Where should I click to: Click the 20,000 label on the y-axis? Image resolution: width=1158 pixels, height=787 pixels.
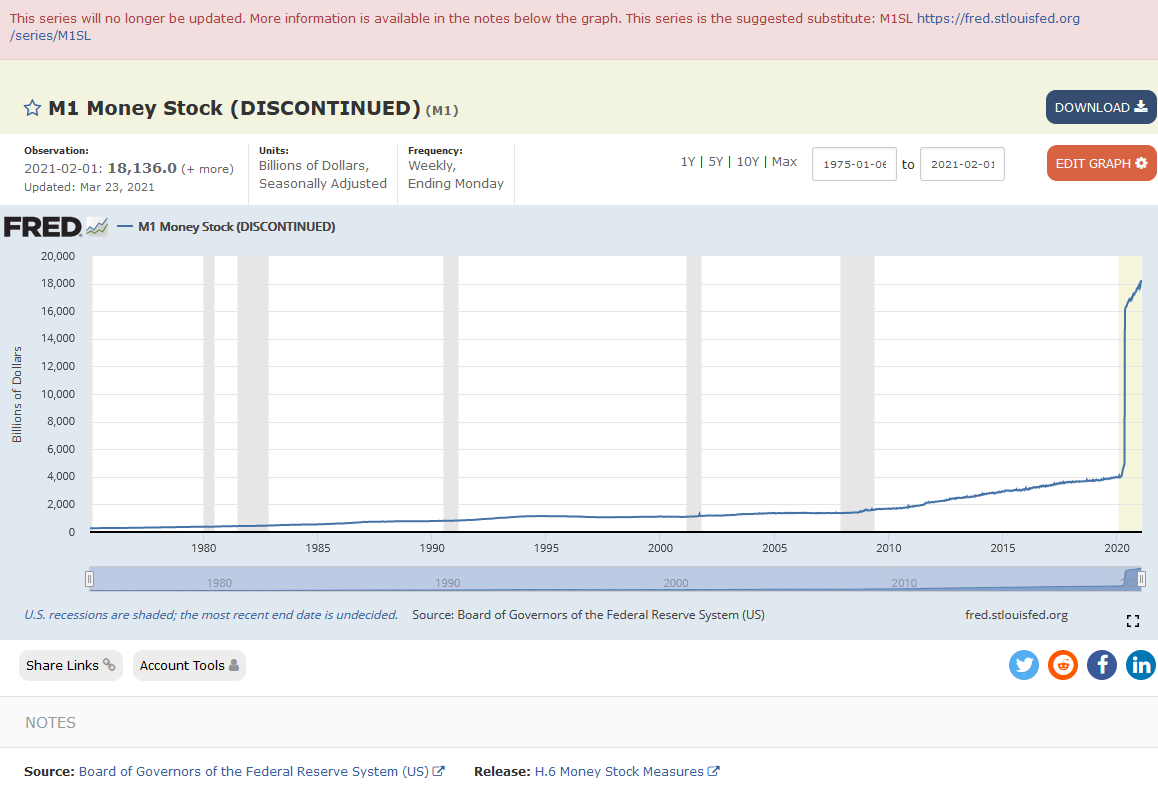click(x=58, y=256)
